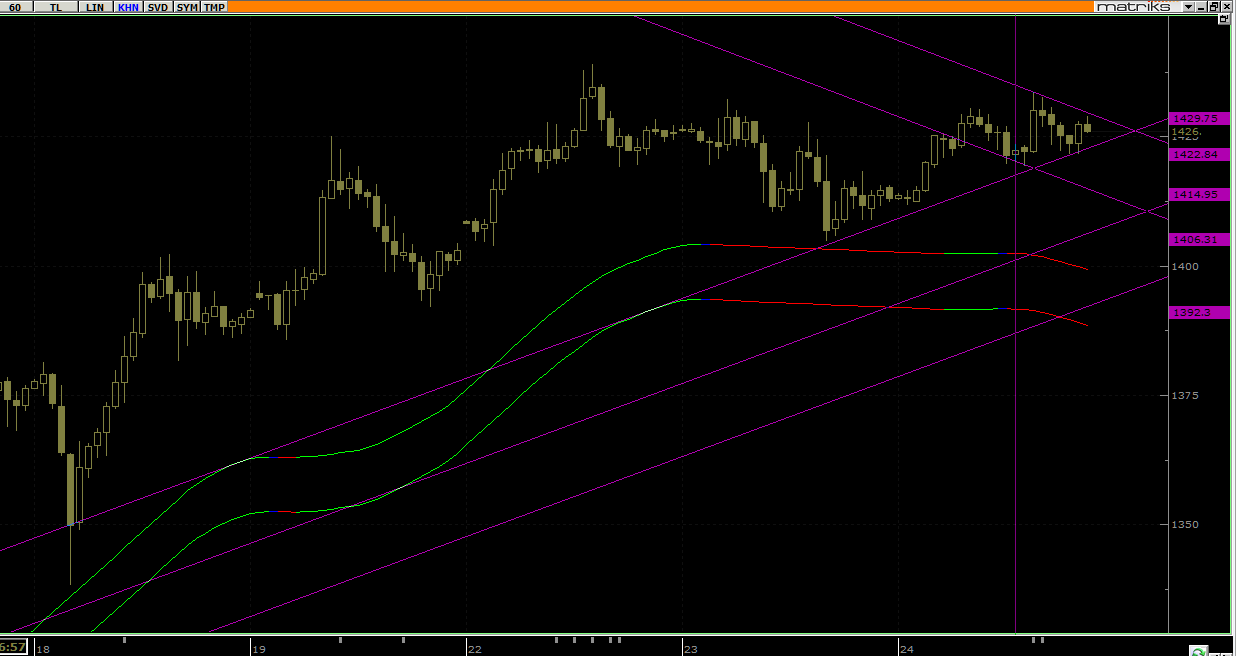Minimize the Matriks chart window
This screenshot has width=1236, height=656.
(x=1201, y=7)
